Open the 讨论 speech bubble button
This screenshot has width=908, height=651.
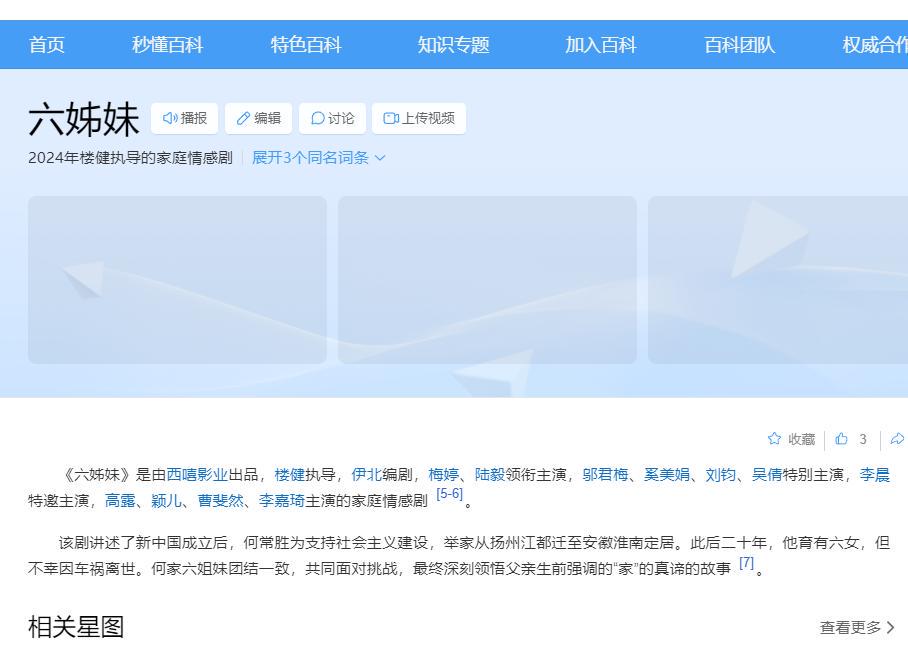[332, 118]
